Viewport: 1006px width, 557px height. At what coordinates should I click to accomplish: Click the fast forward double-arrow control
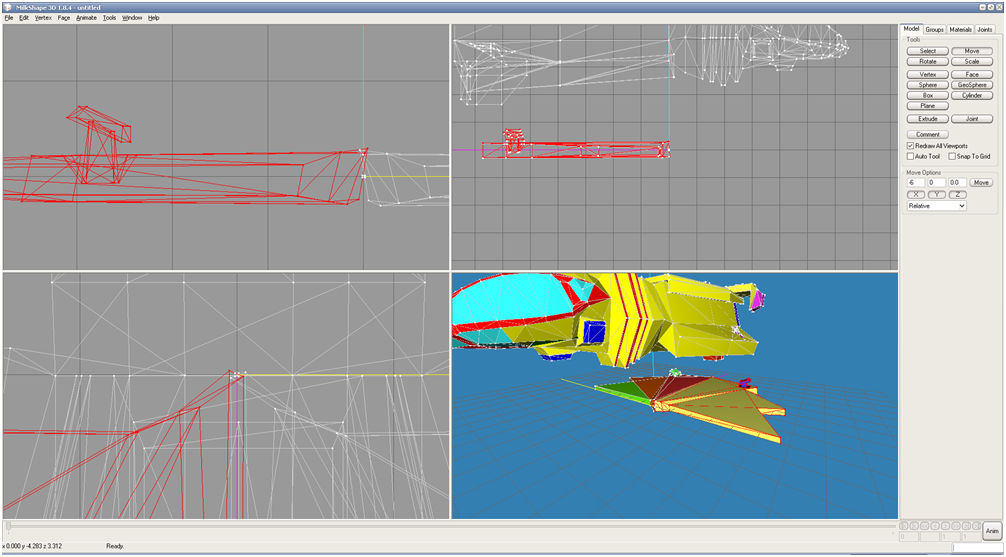coord(956,526)
